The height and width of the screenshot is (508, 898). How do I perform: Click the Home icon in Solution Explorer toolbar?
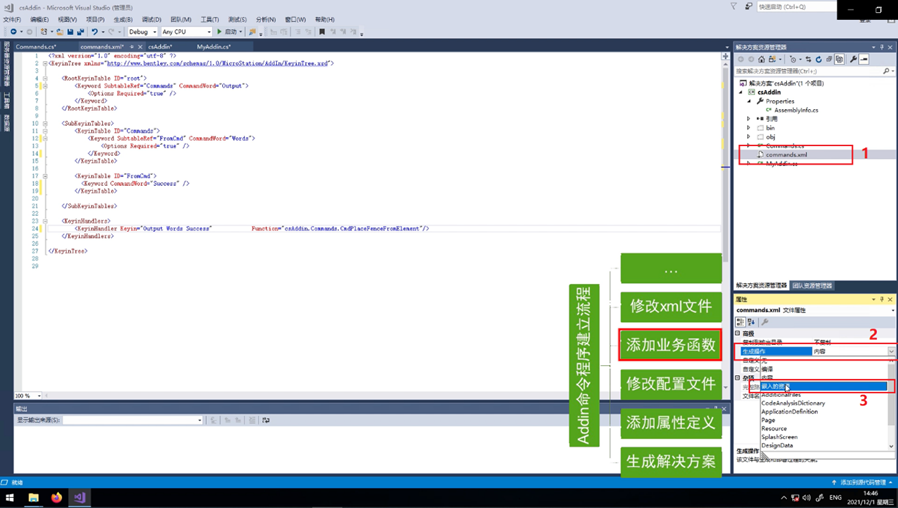point(761,59)
